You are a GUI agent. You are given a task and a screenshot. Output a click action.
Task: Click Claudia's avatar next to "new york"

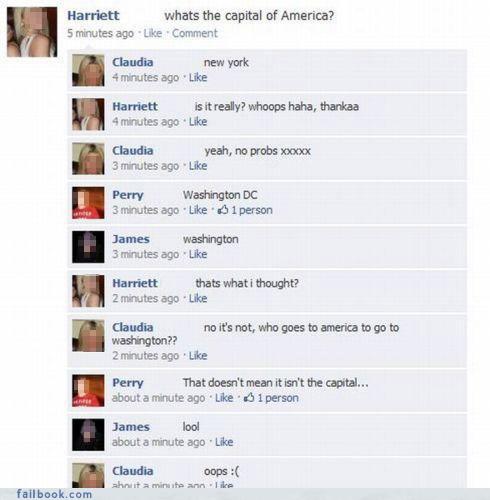click(88, 70)
